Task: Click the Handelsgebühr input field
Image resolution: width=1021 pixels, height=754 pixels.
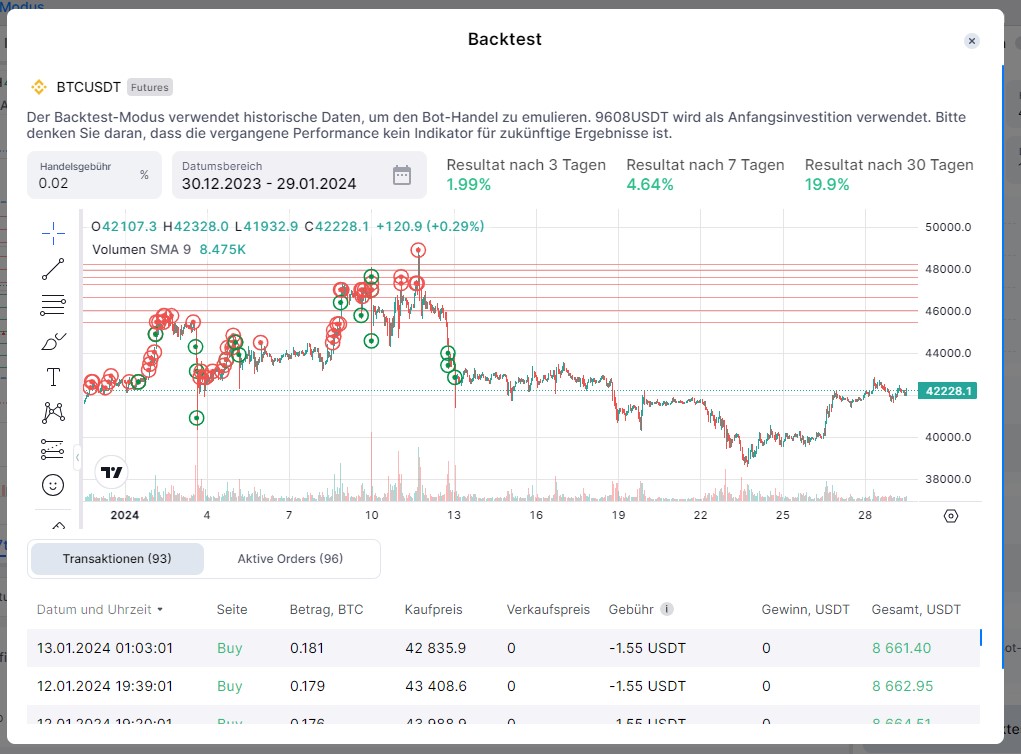Action: (85, 183)
